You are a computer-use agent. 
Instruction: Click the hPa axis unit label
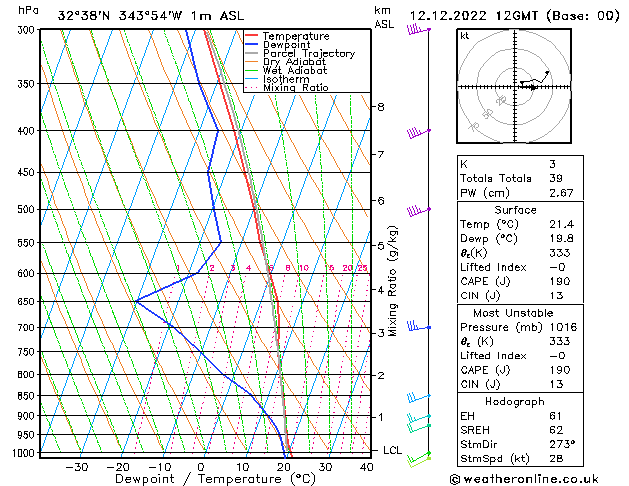[28, 10]
